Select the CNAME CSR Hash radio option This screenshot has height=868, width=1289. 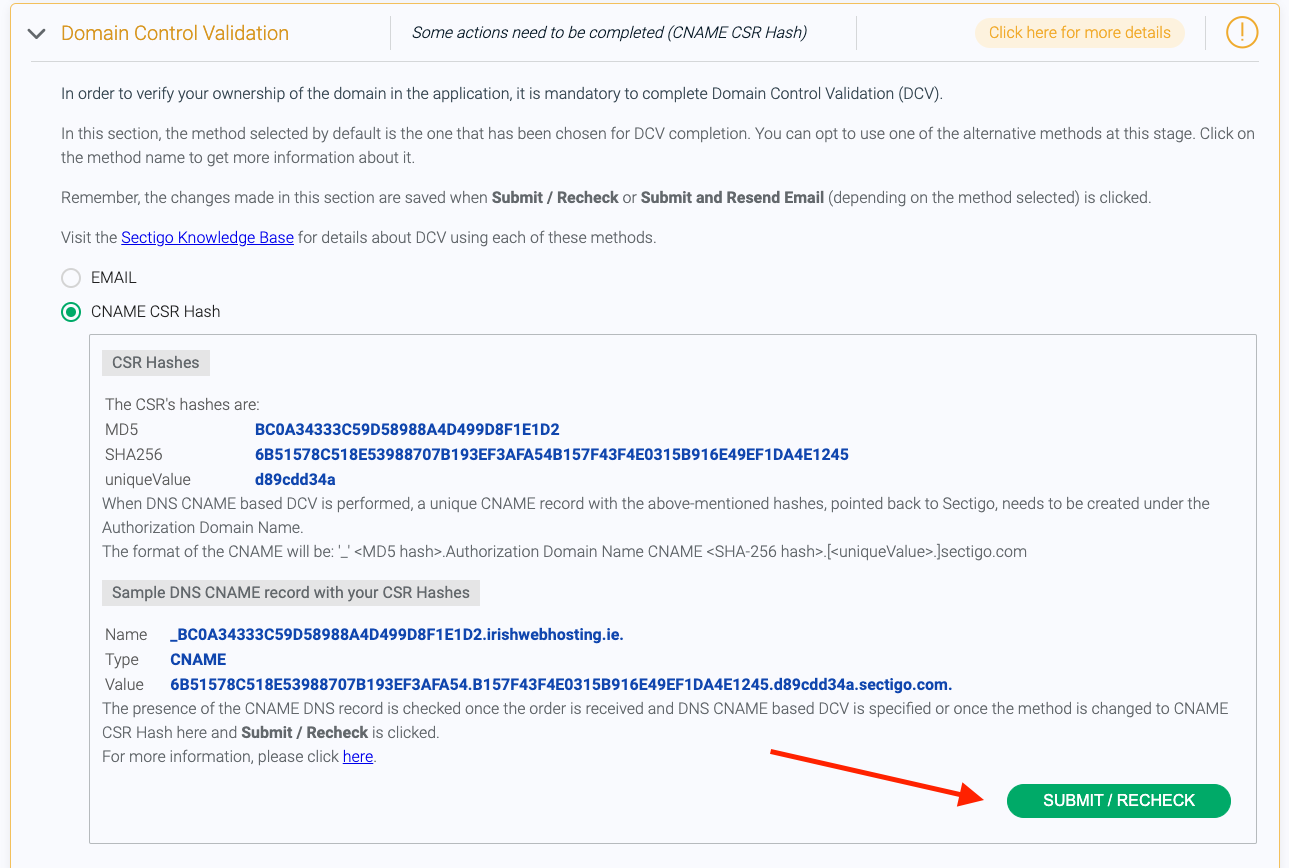pos(71,312)
